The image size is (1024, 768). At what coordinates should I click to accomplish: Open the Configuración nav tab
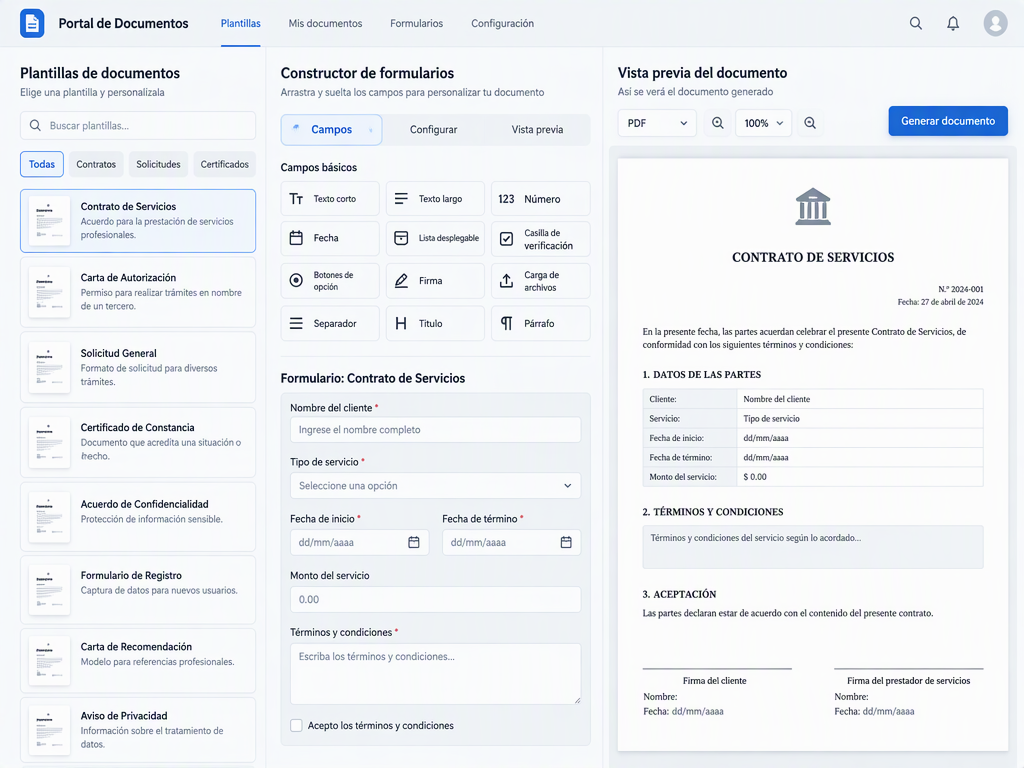pos(502,24)
